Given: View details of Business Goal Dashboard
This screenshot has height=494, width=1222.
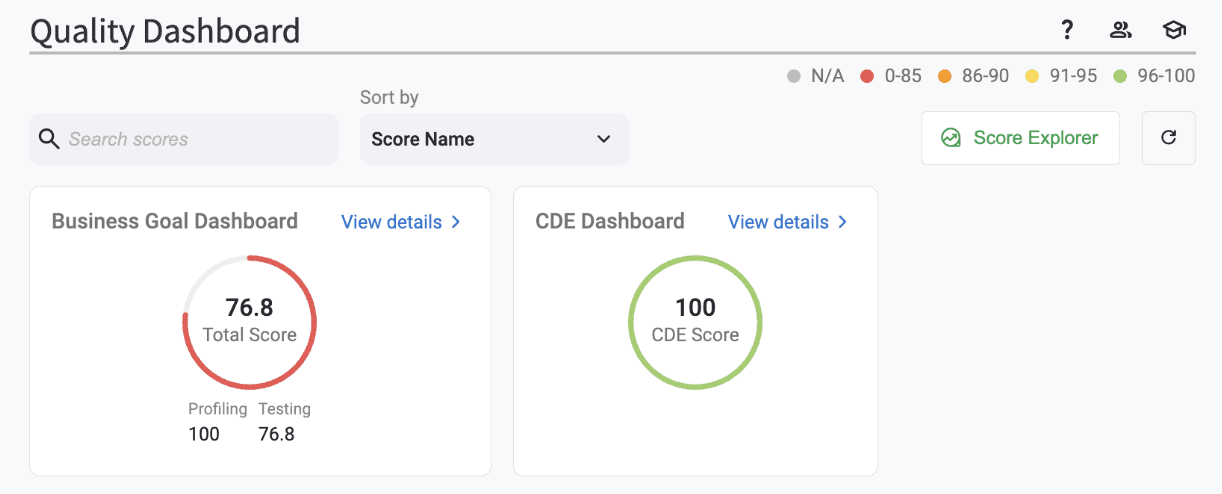Looking at the screenshot, I should pos(392,222).
